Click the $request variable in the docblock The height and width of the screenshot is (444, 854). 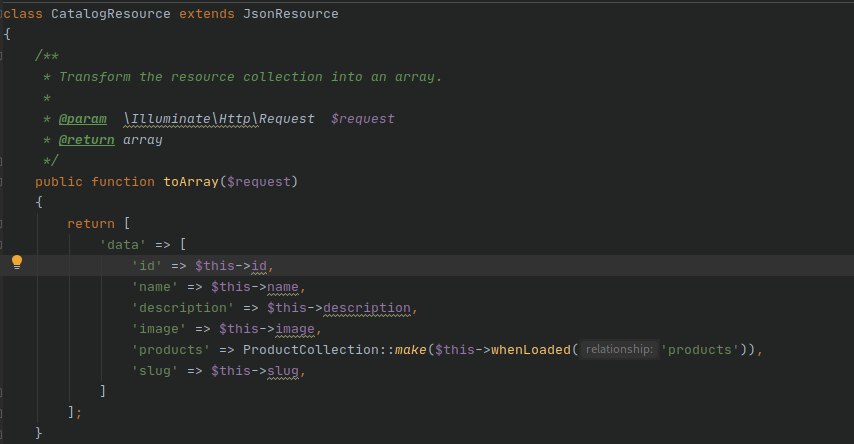coord(363,119)
